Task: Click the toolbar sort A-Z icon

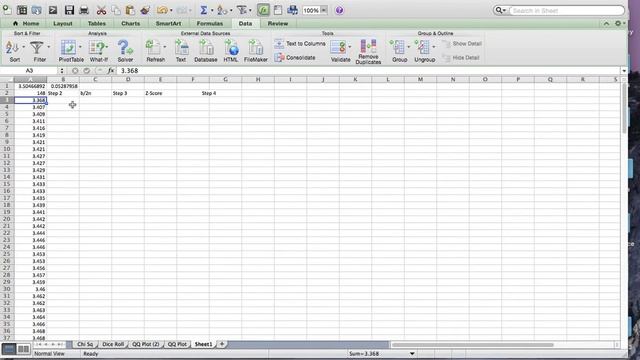Action: [222, 10]
